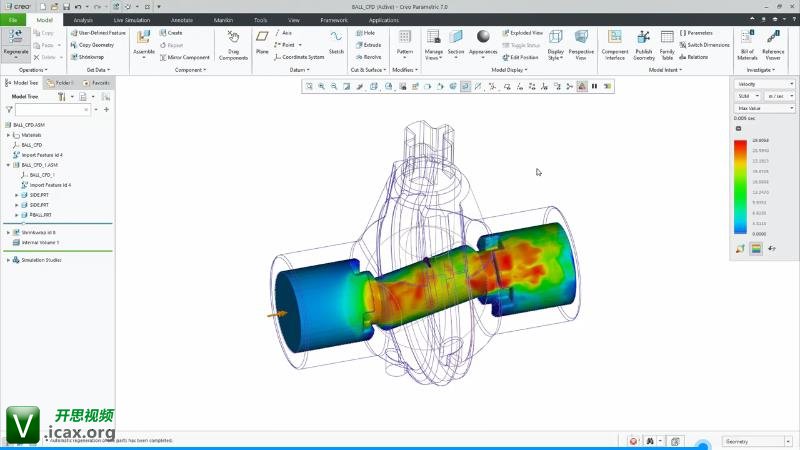
Task: Open Relations dialog
Action: point(693,57)
